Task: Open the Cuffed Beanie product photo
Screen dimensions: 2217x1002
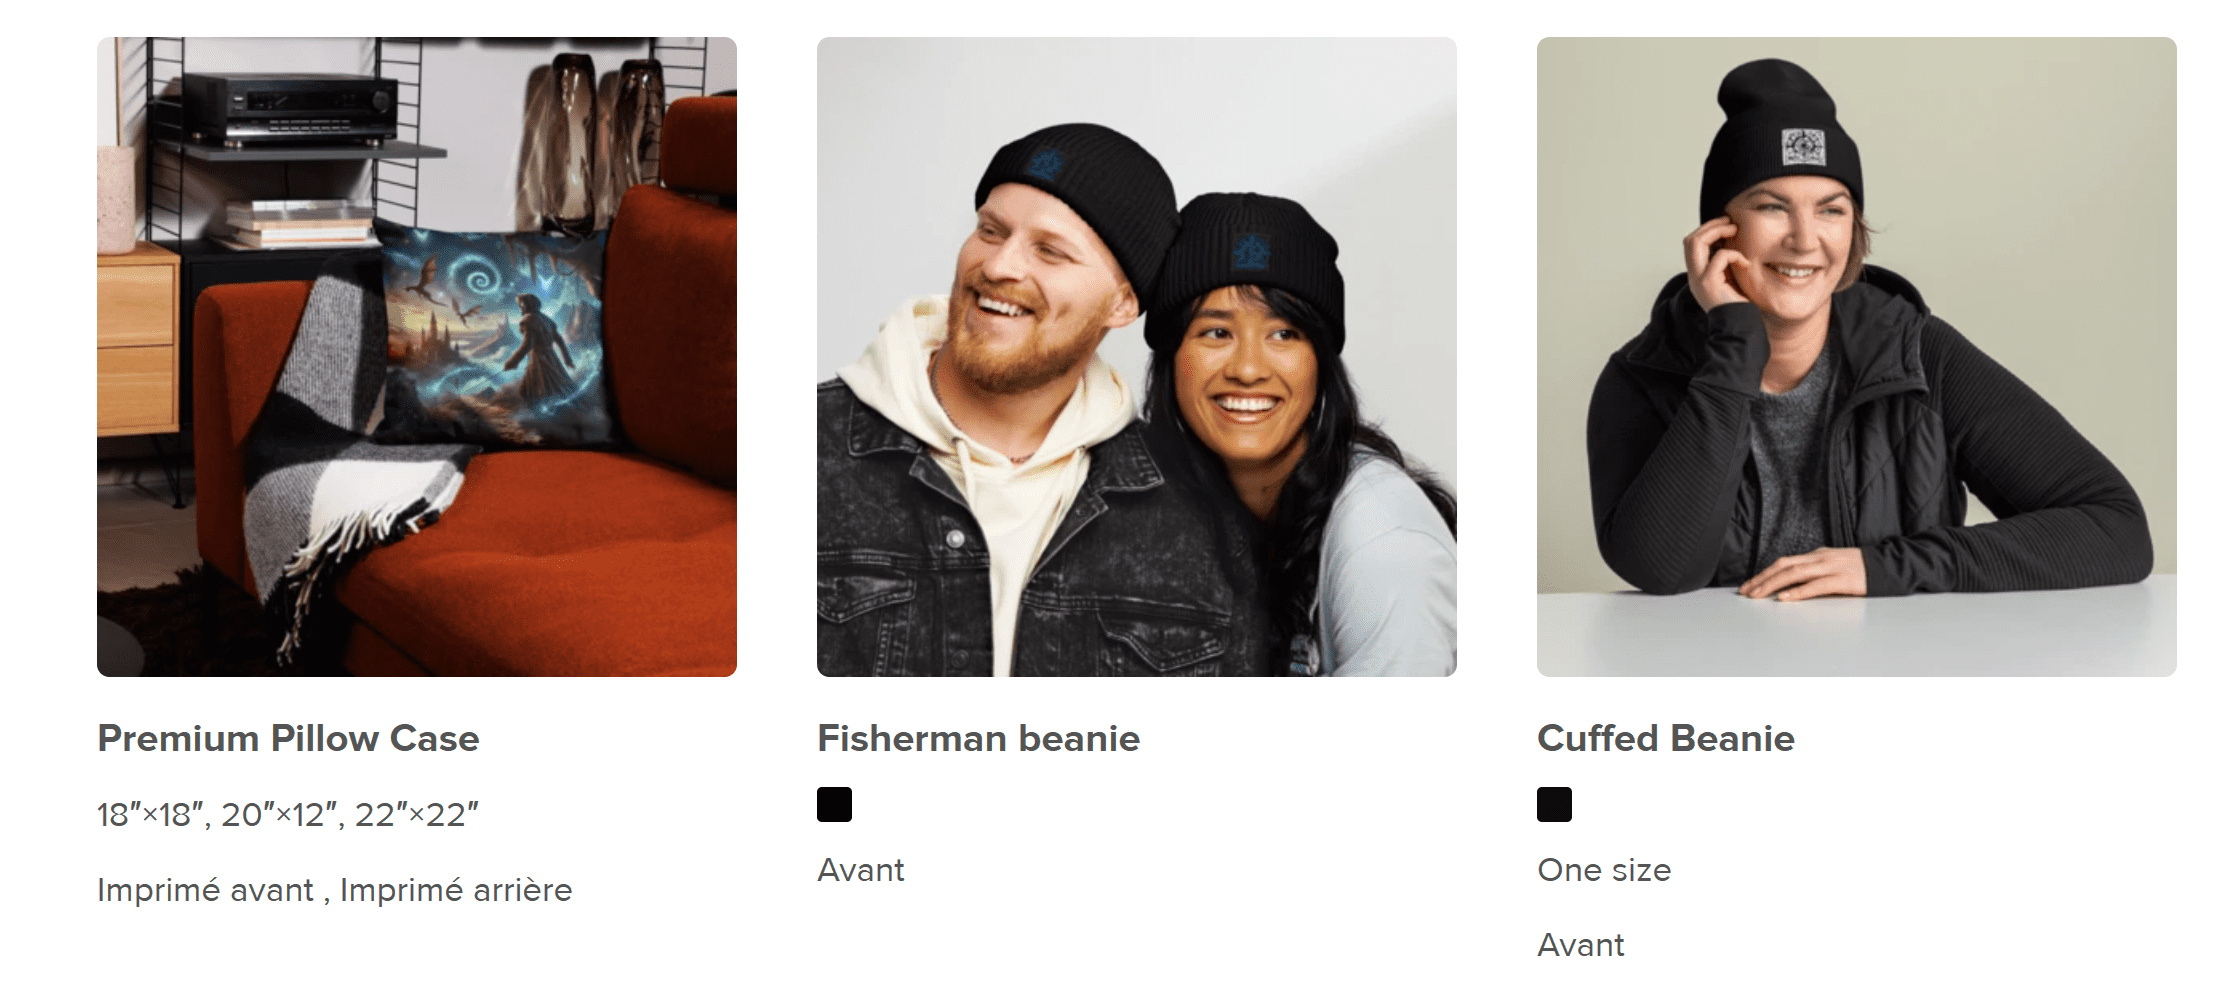Action: [x=1857, y=357]
